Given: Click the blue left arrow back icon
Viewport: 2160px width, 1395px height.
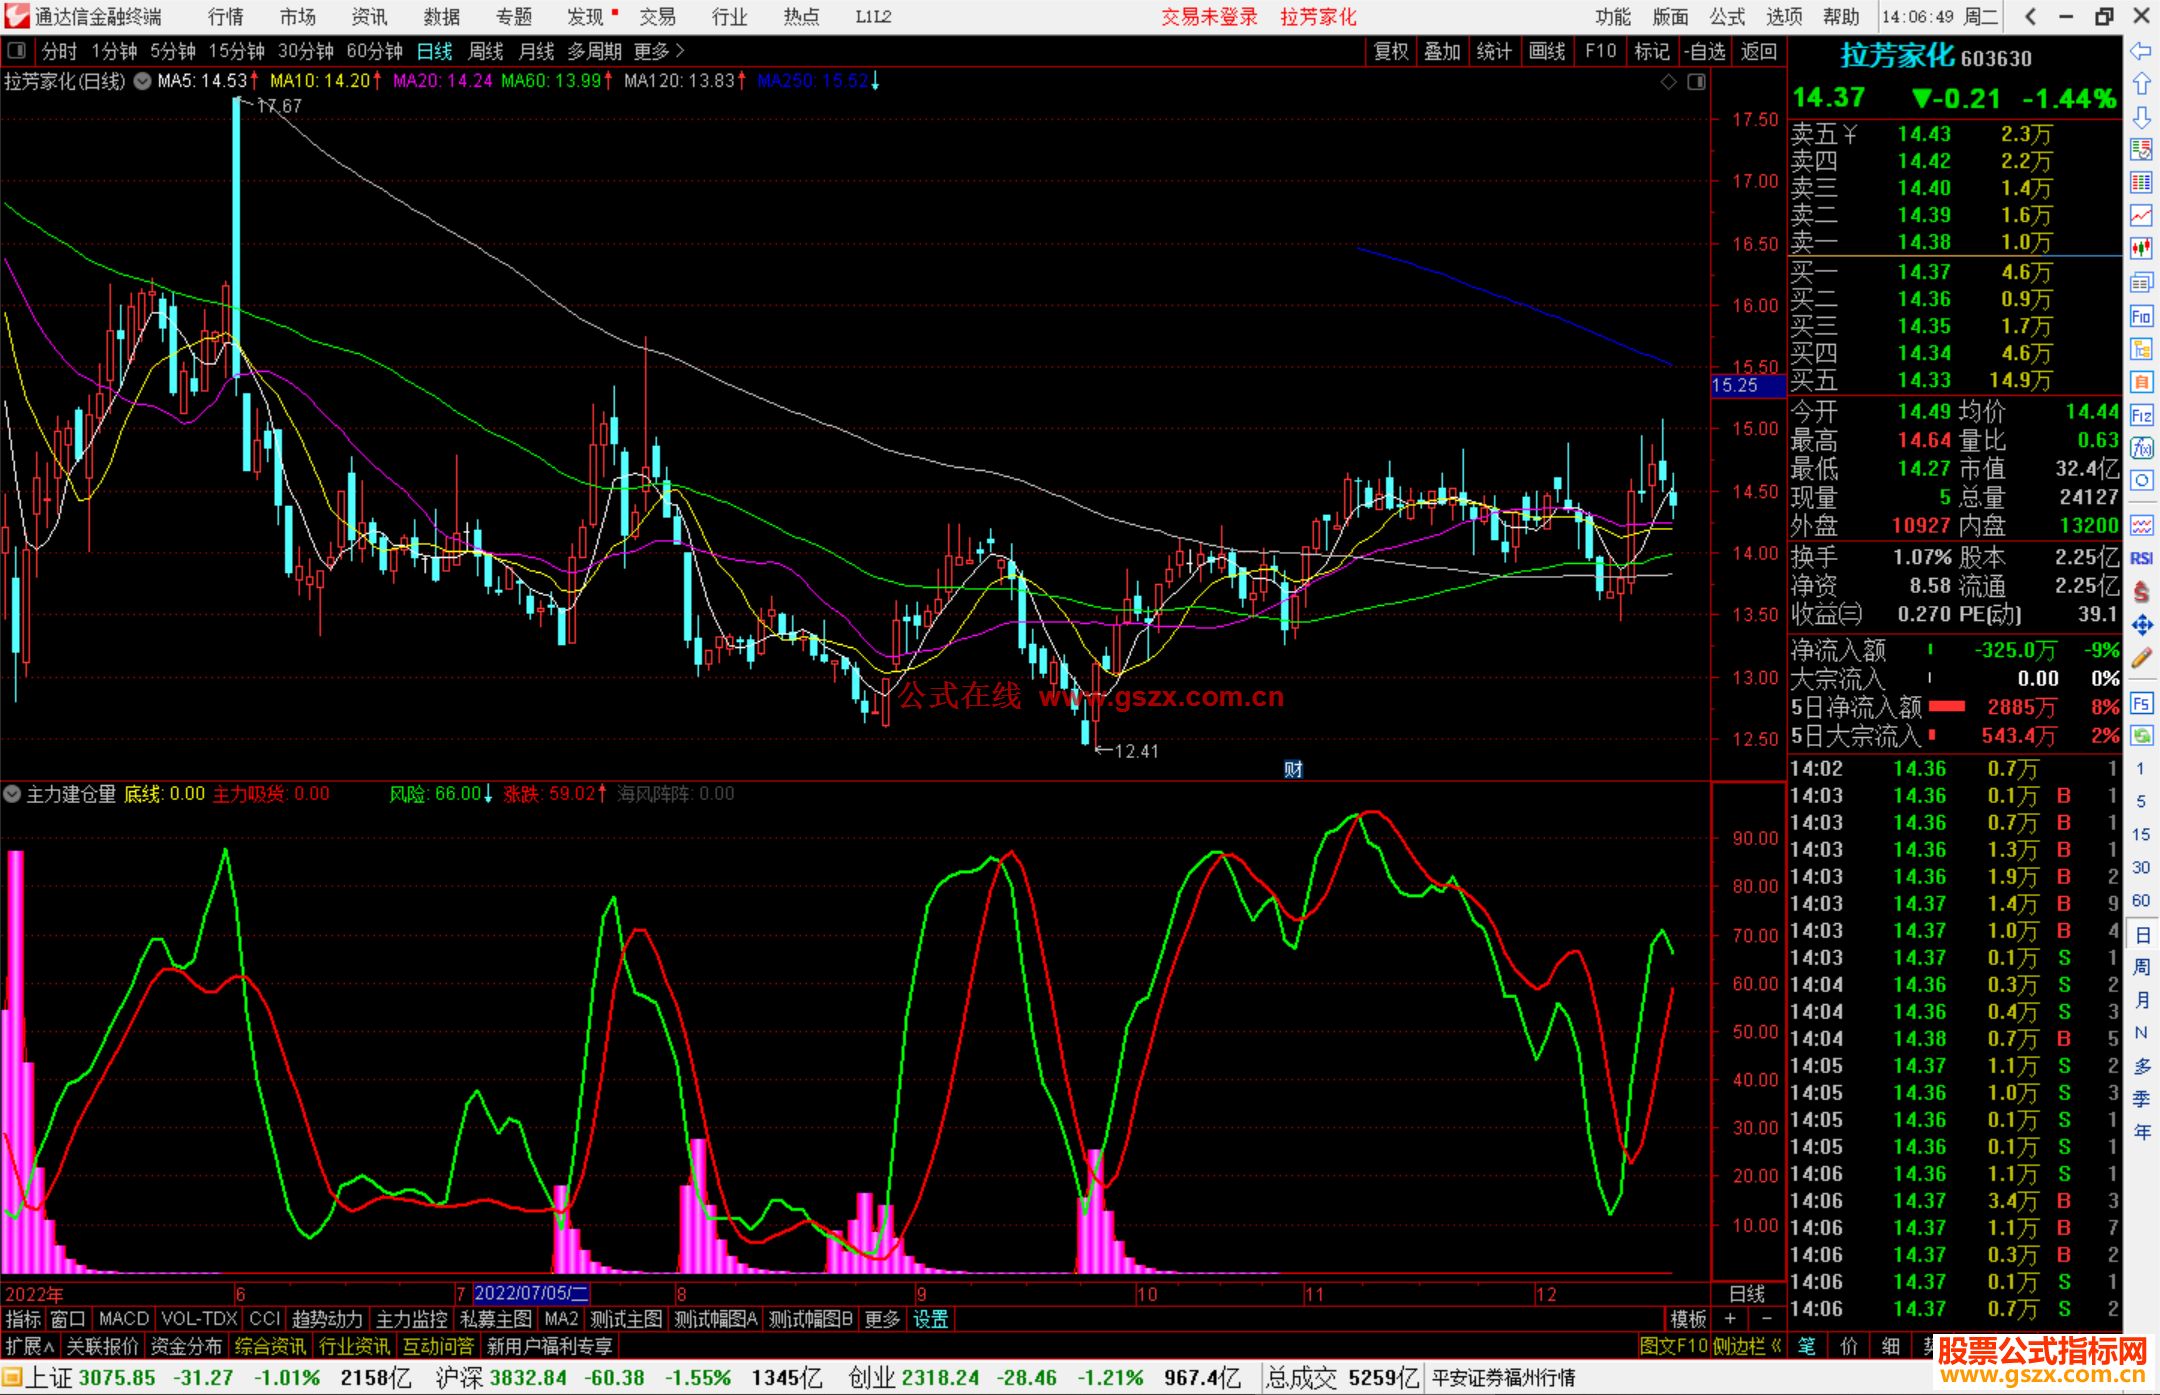Looking at the screenshot, I should pos(2141,50).
